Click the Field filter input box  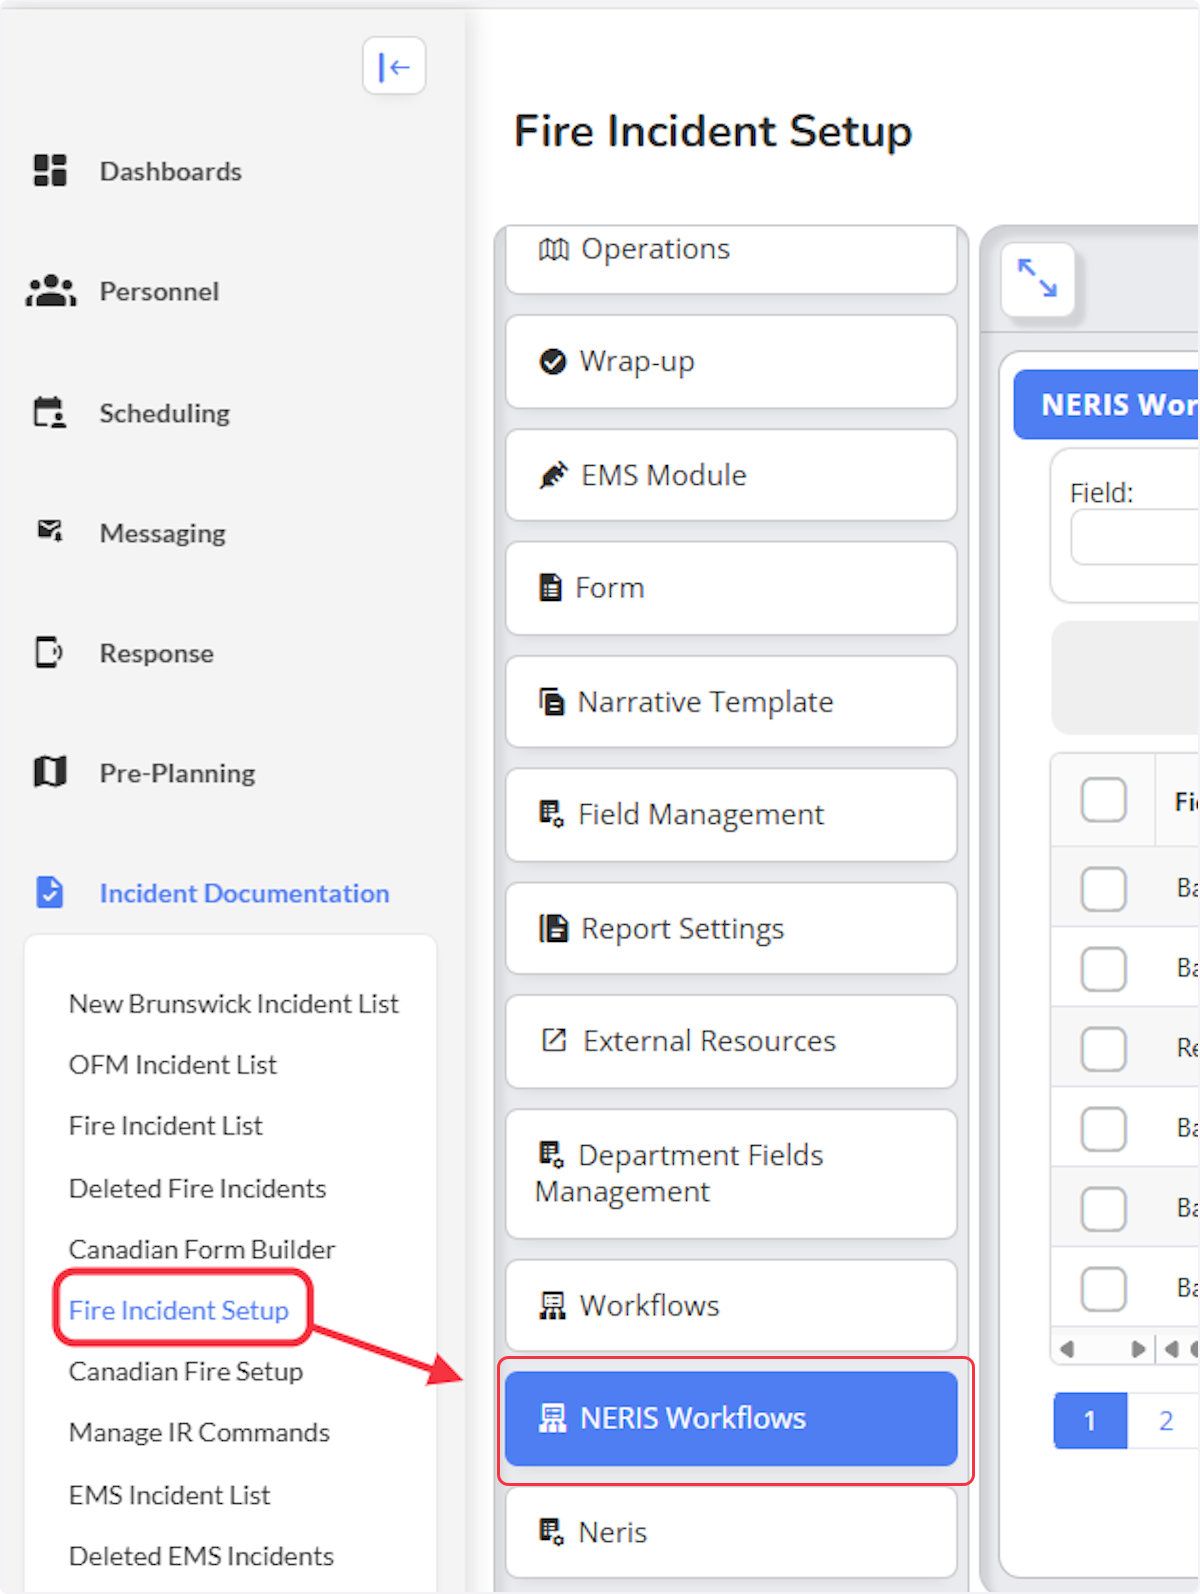(x=1135, y=538)
